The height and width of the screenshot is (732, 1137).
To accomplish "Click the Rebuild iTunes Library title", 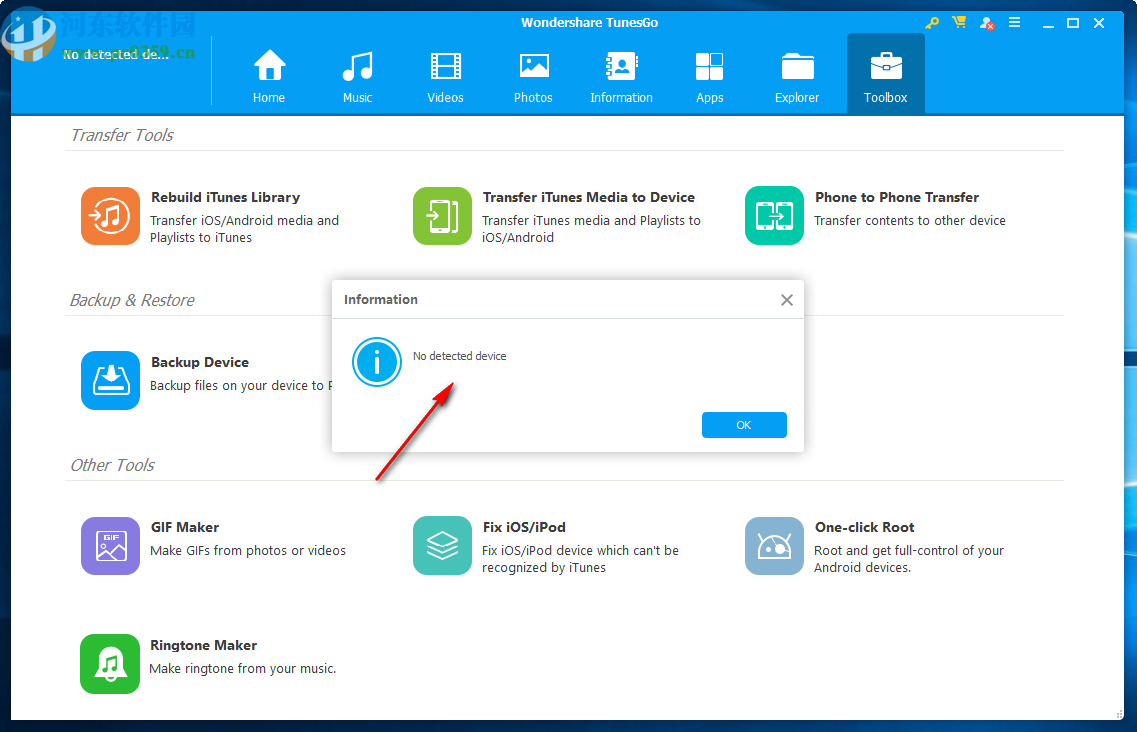I will click(226, 197).
